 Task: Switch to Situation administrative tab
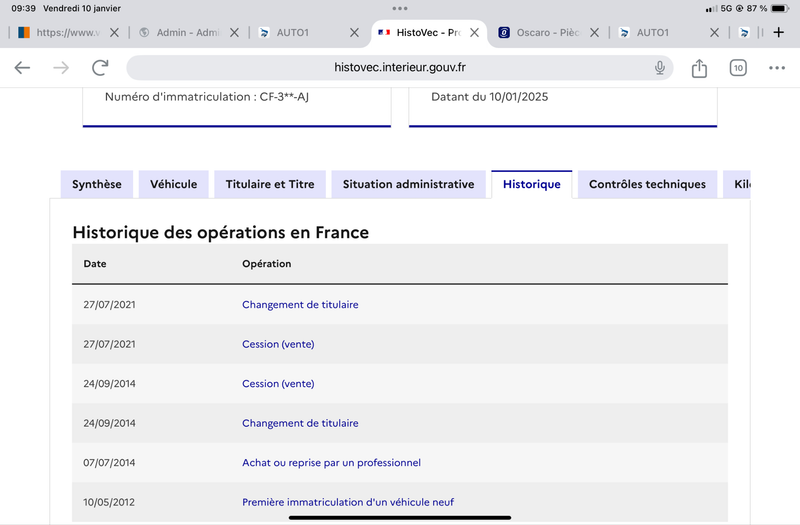coord(409,184)
